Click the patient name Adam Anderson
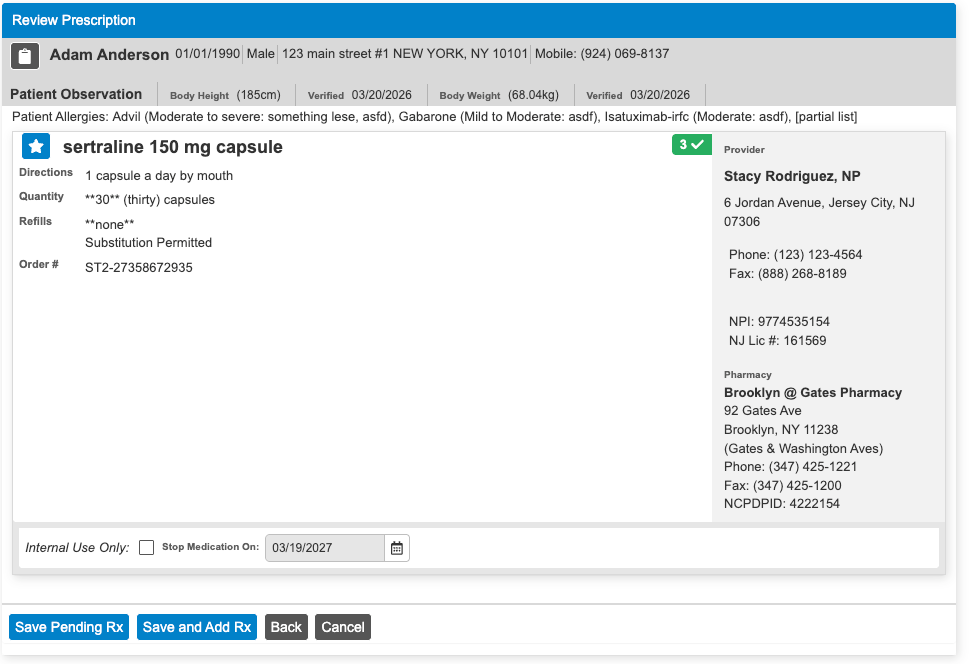 point(109,54)
